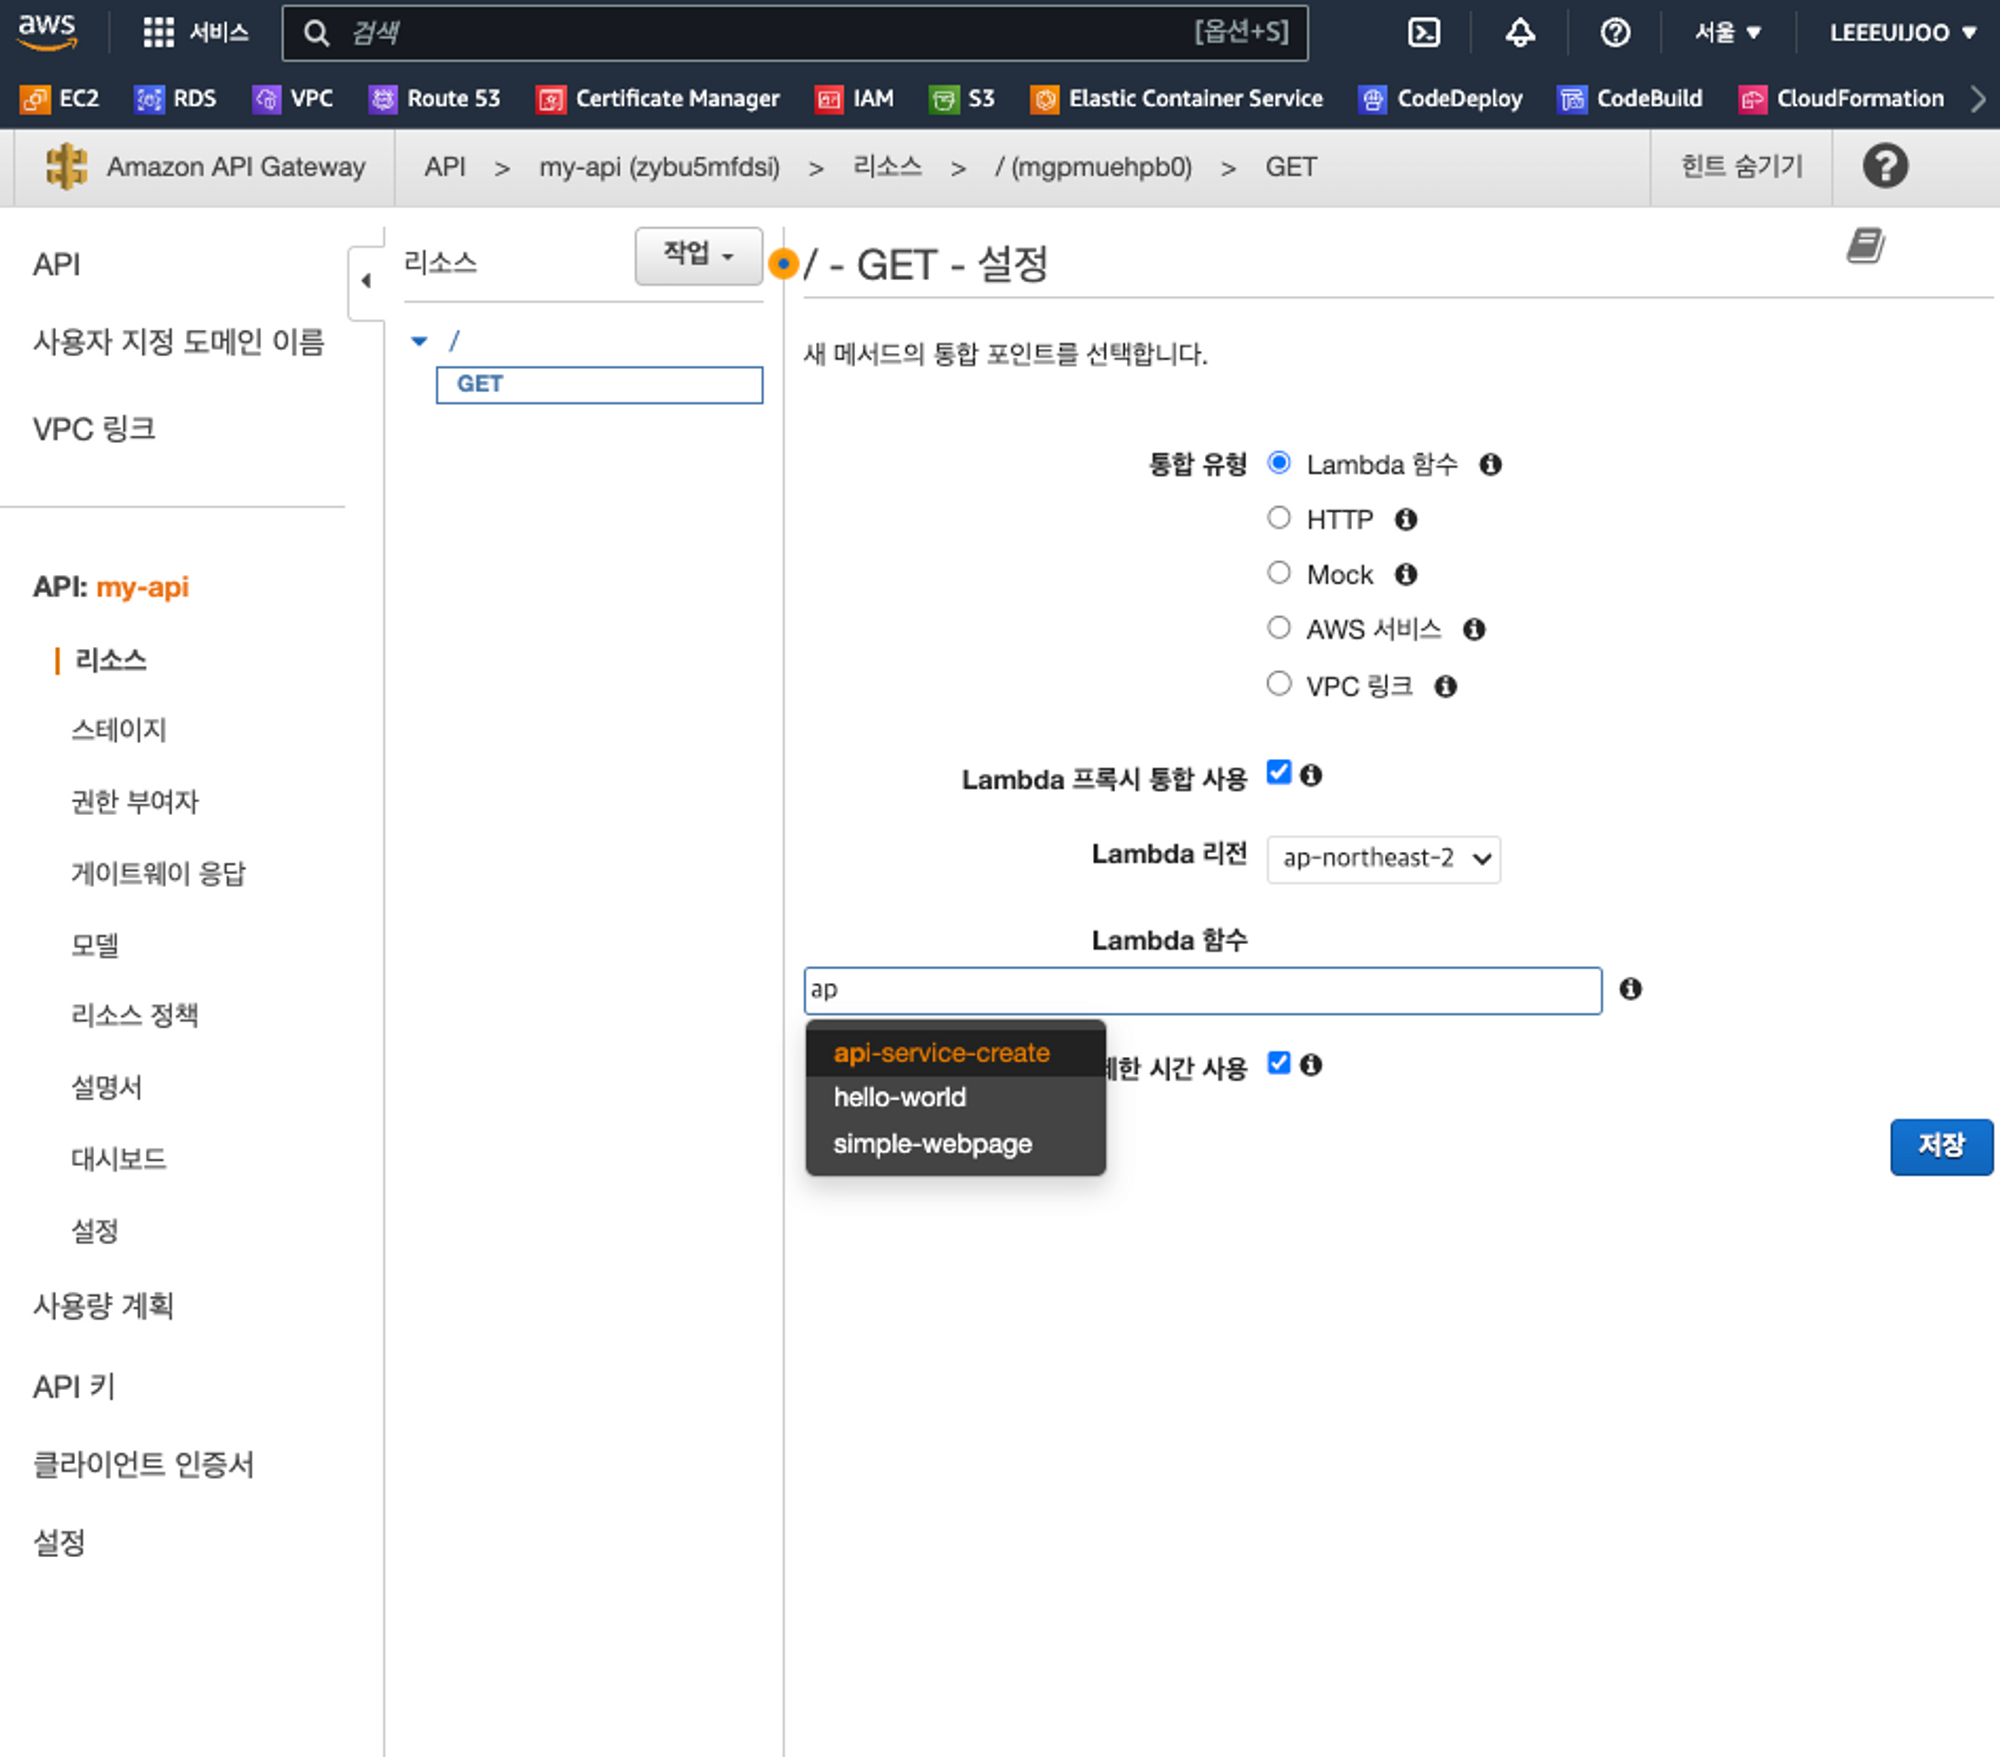Click 힌트 숨기기 button
Screen dimensions: 2000x1757
1741,166
